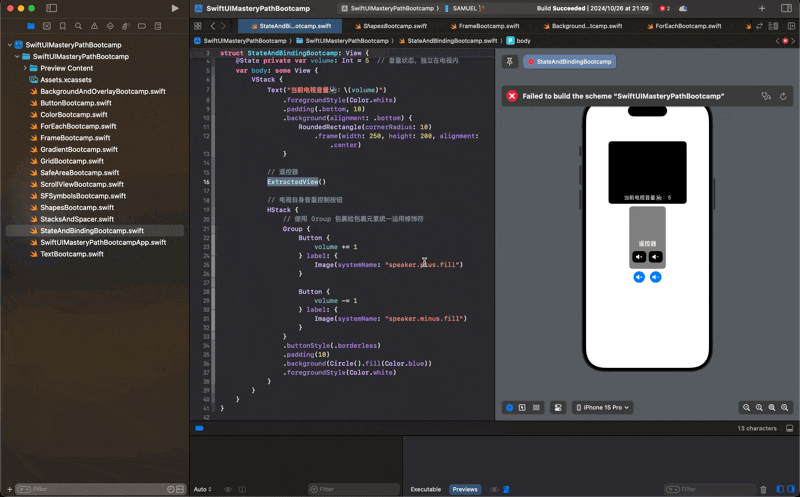Hide the navigator sidebar via toolbar icon
Viewport: 800px width, 497px height.
[52, 8]
